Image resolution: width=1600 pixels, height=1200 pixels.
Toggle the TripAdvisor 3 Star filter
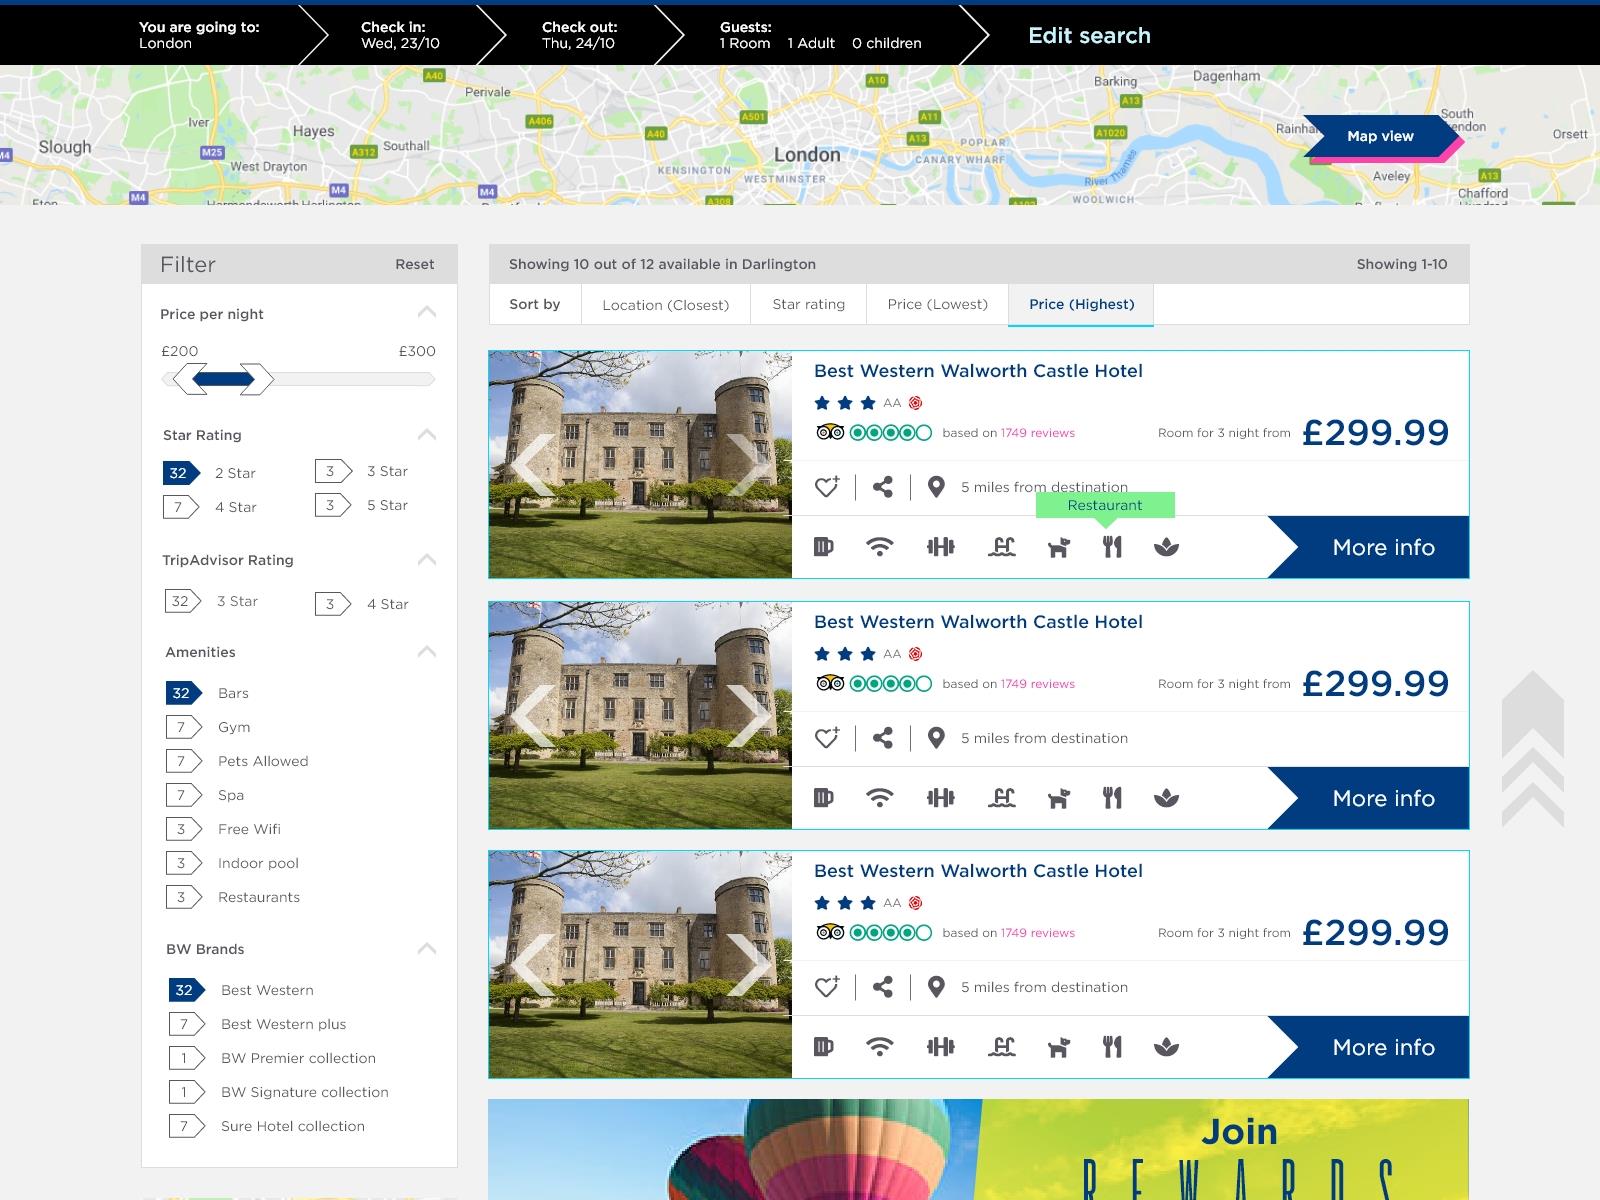click(184, 601)
